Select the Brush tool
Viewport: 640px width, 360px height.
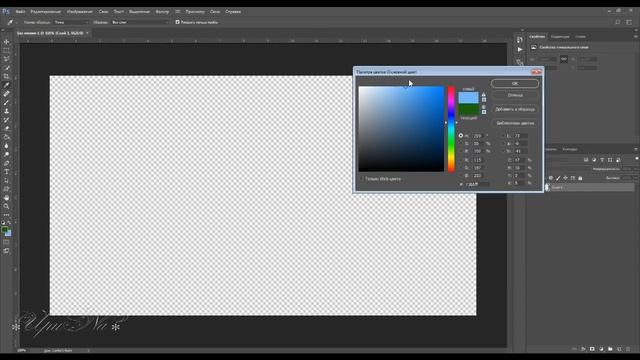(7, 102)
